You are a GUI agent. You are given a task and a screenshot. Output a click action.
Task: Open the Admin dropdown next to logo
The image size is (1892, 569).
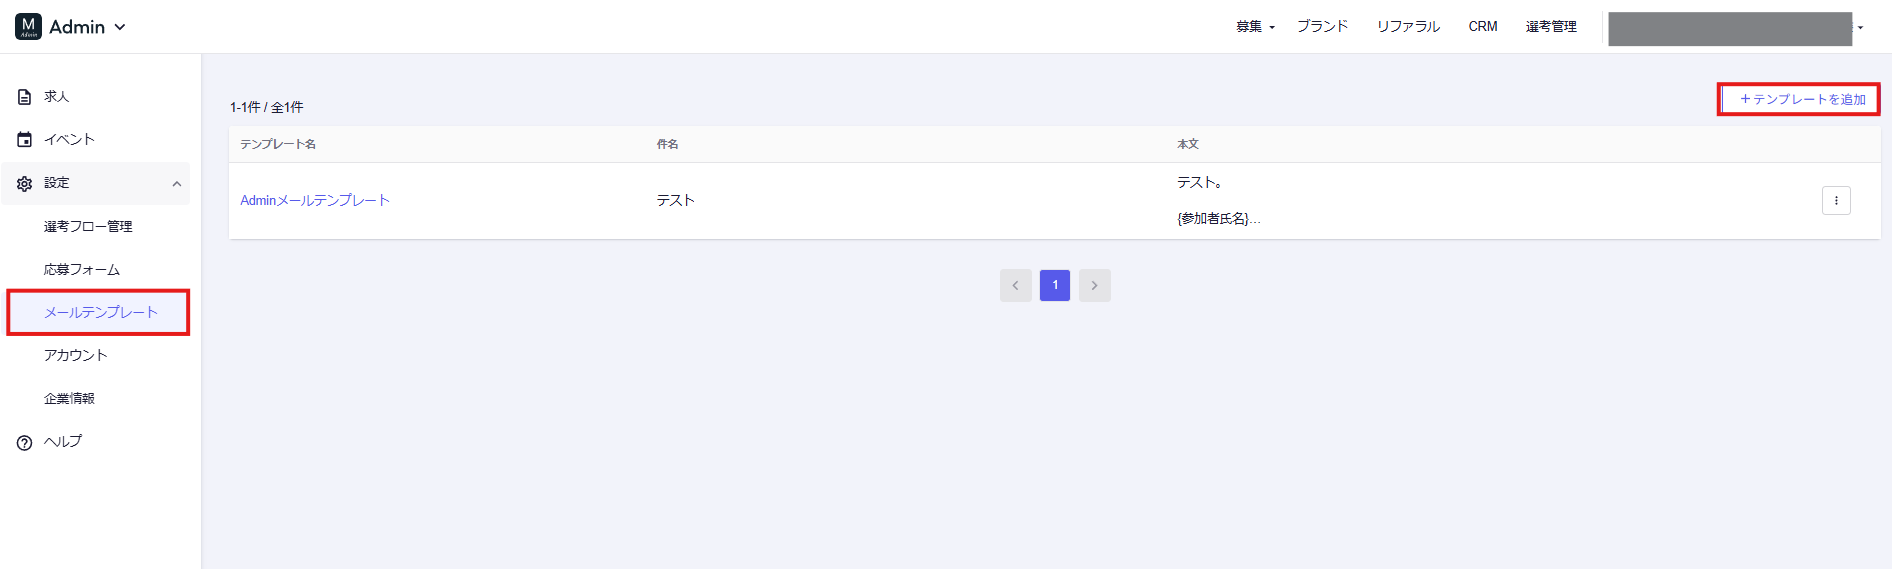point(119,27)
